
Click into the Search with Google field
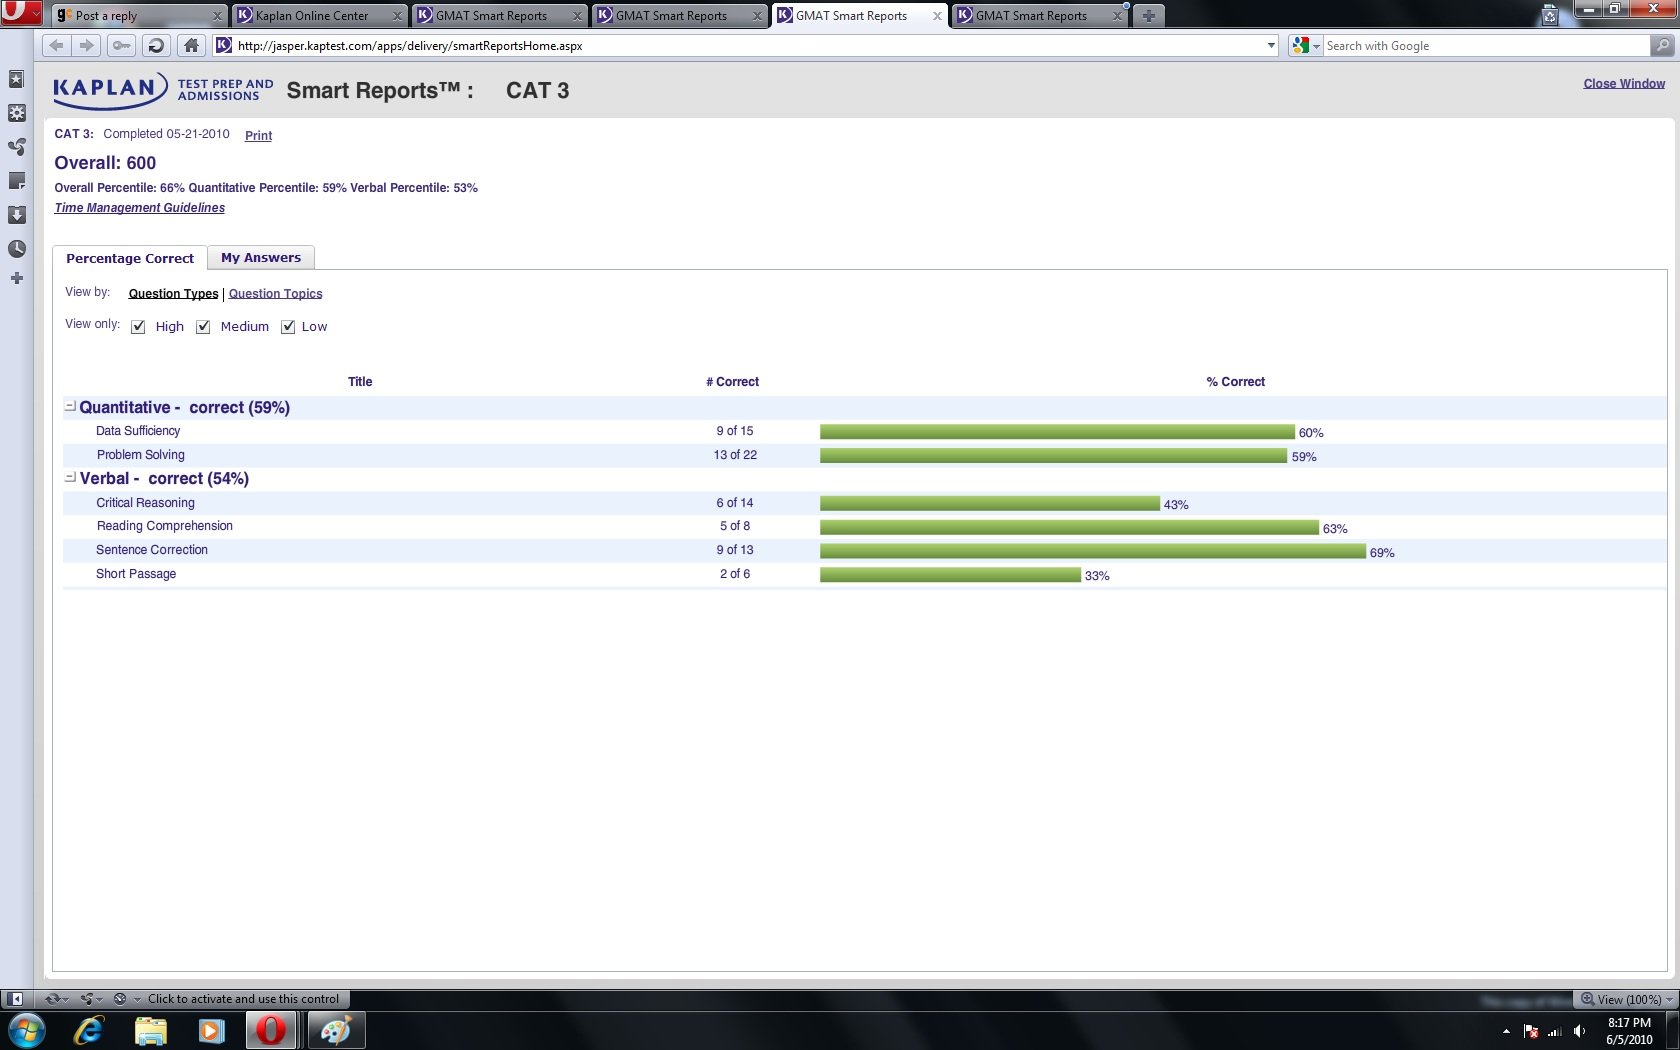click(x=1485, y=45)
